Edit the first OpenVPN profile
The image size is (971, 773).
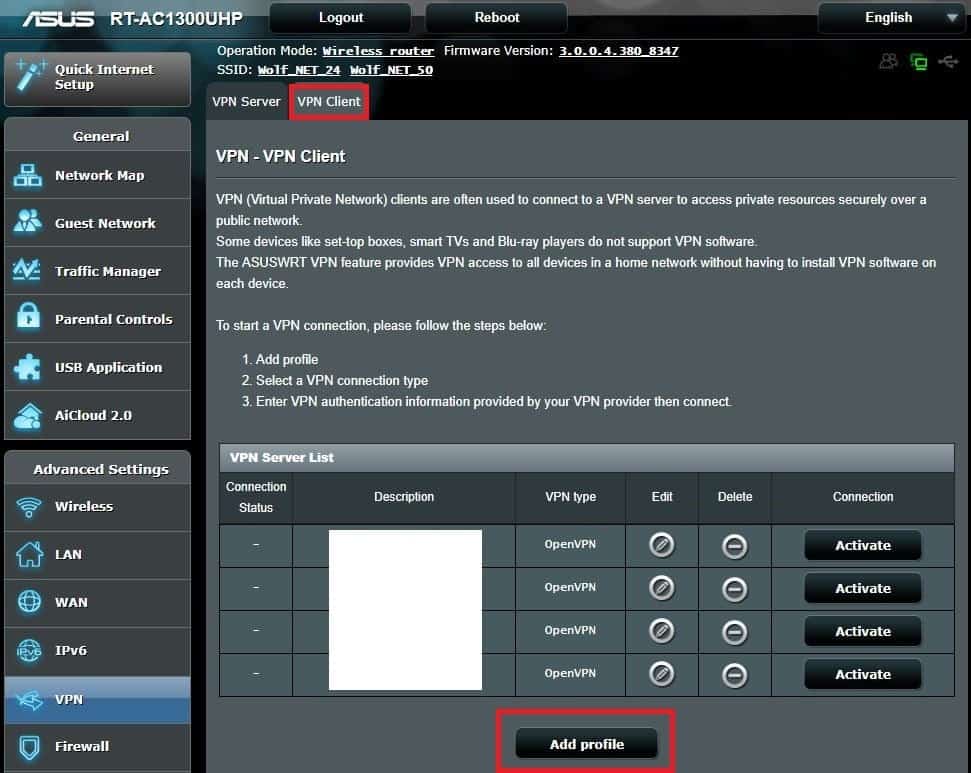pos(661,545)
